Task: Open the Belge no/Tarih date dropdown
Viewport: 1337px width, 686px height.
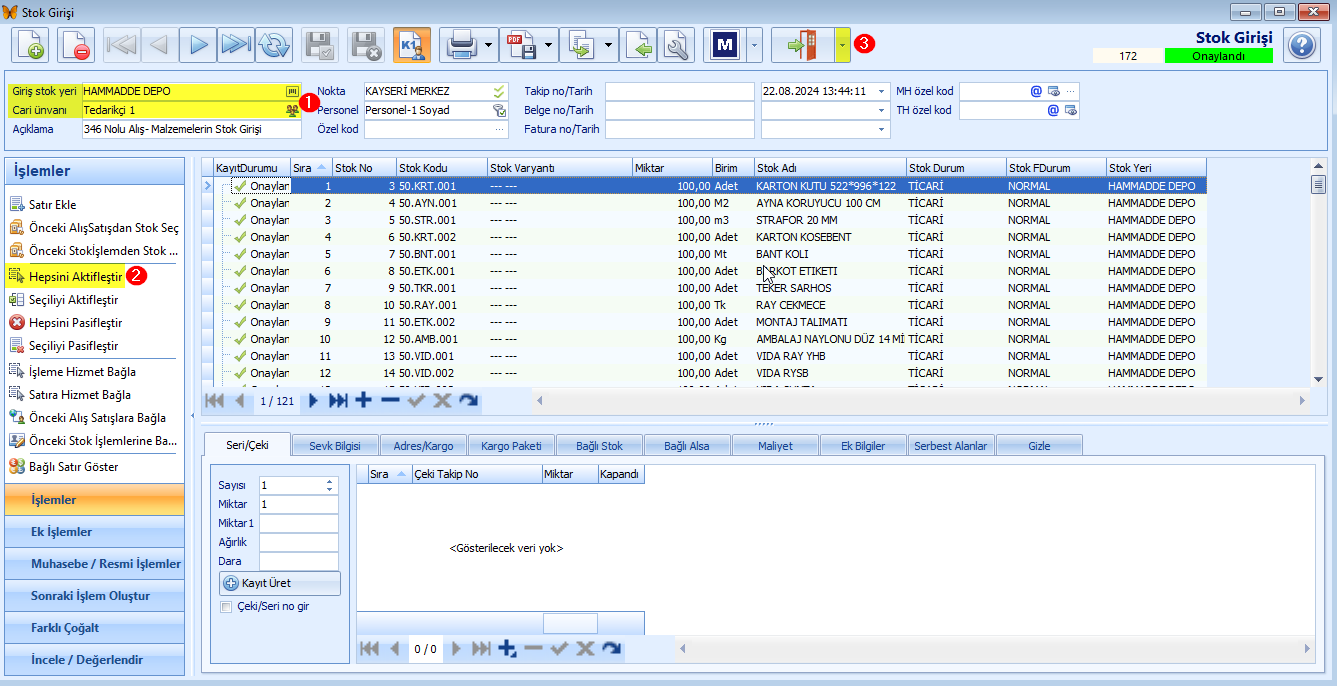Action: point(882,110)
